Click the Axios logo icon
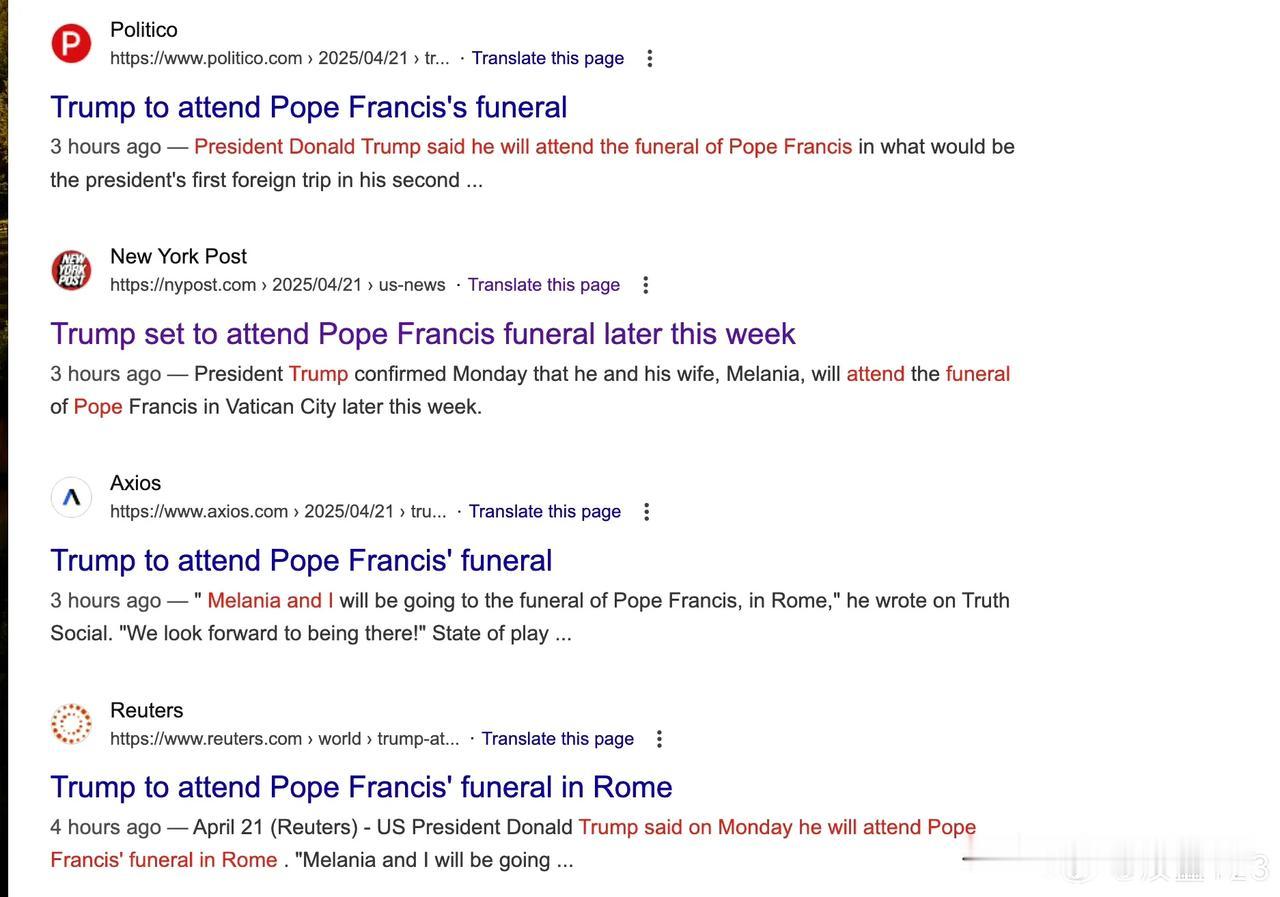This screenshot has height=897, width=1280. pos(71,497)
